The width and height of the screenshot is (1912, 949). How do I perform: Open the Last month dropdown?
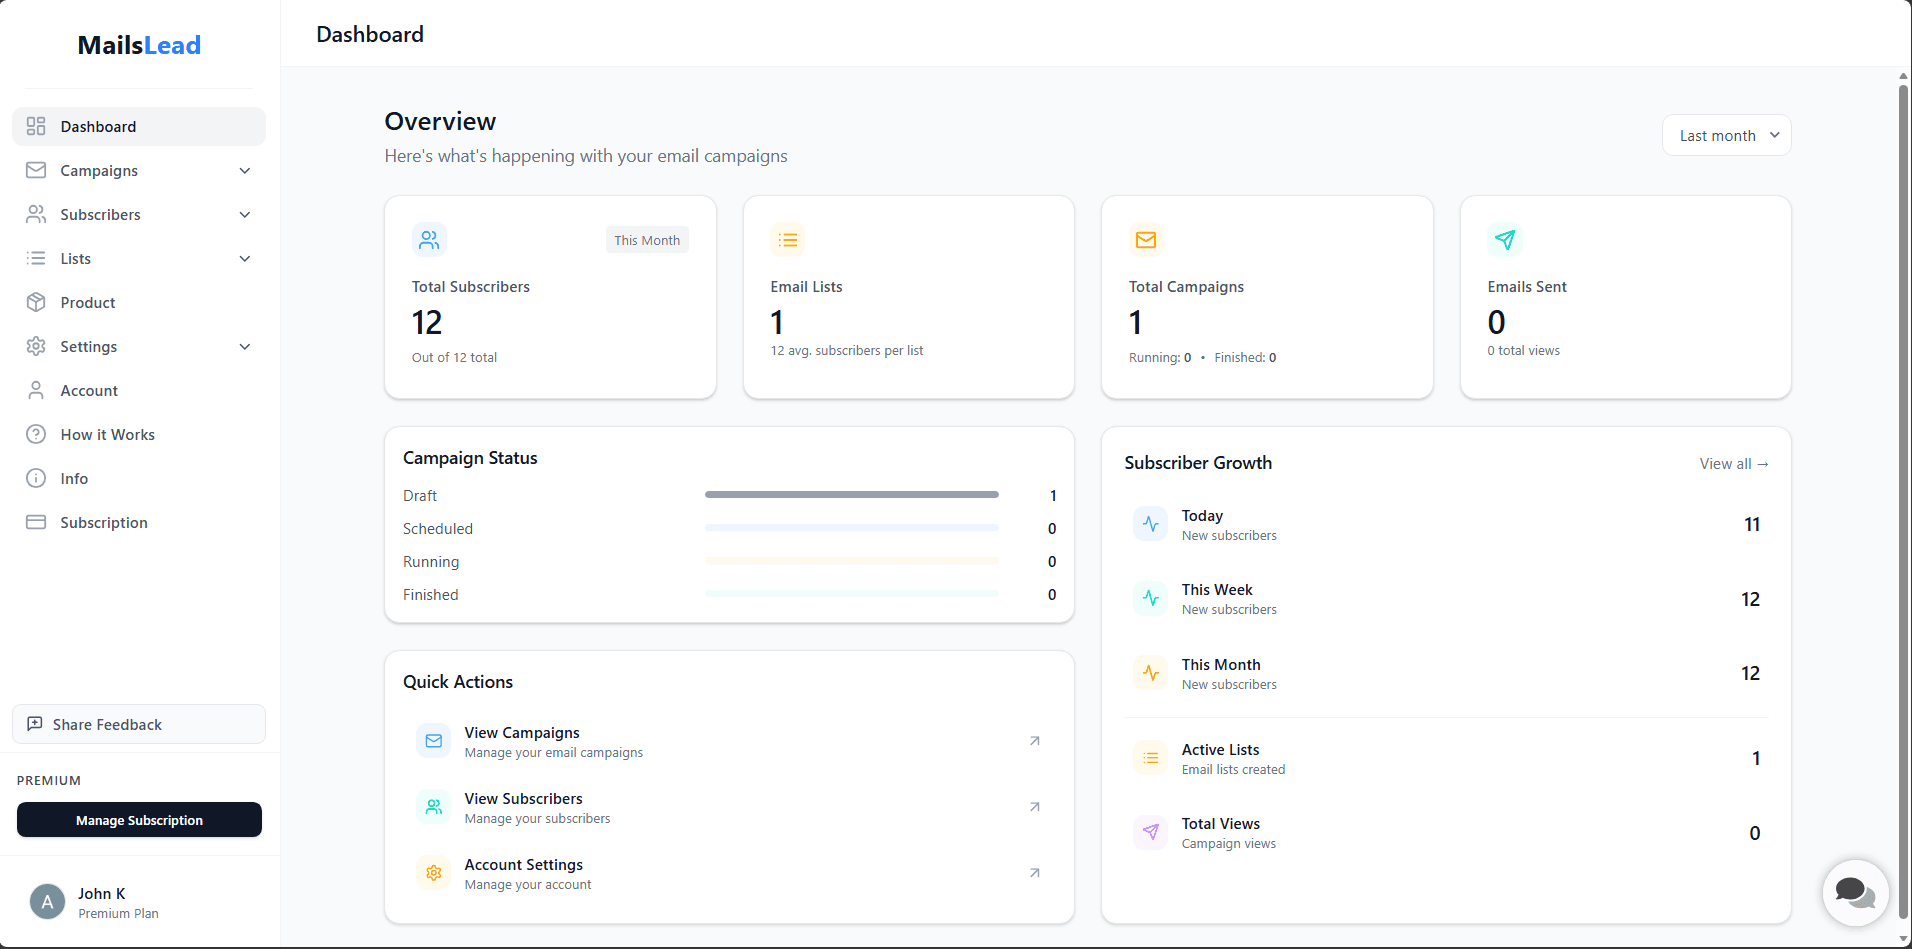pos(1725,134)
